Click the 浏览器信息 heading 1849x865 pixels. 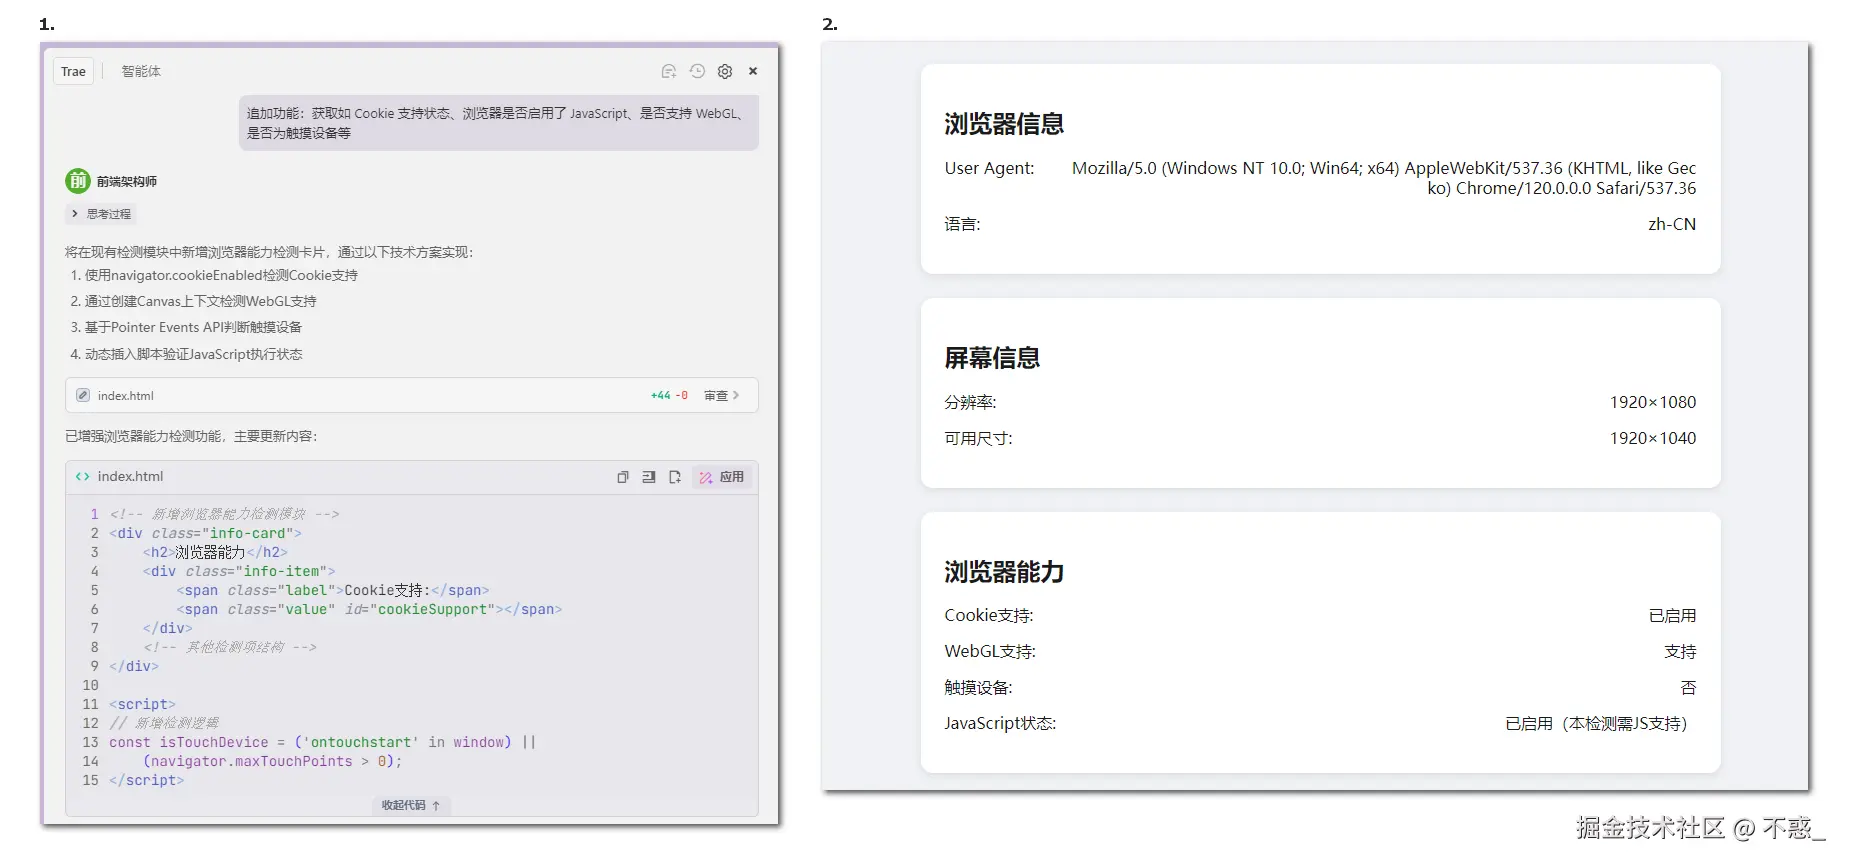pyautogui.click(x=1004, y=124)
